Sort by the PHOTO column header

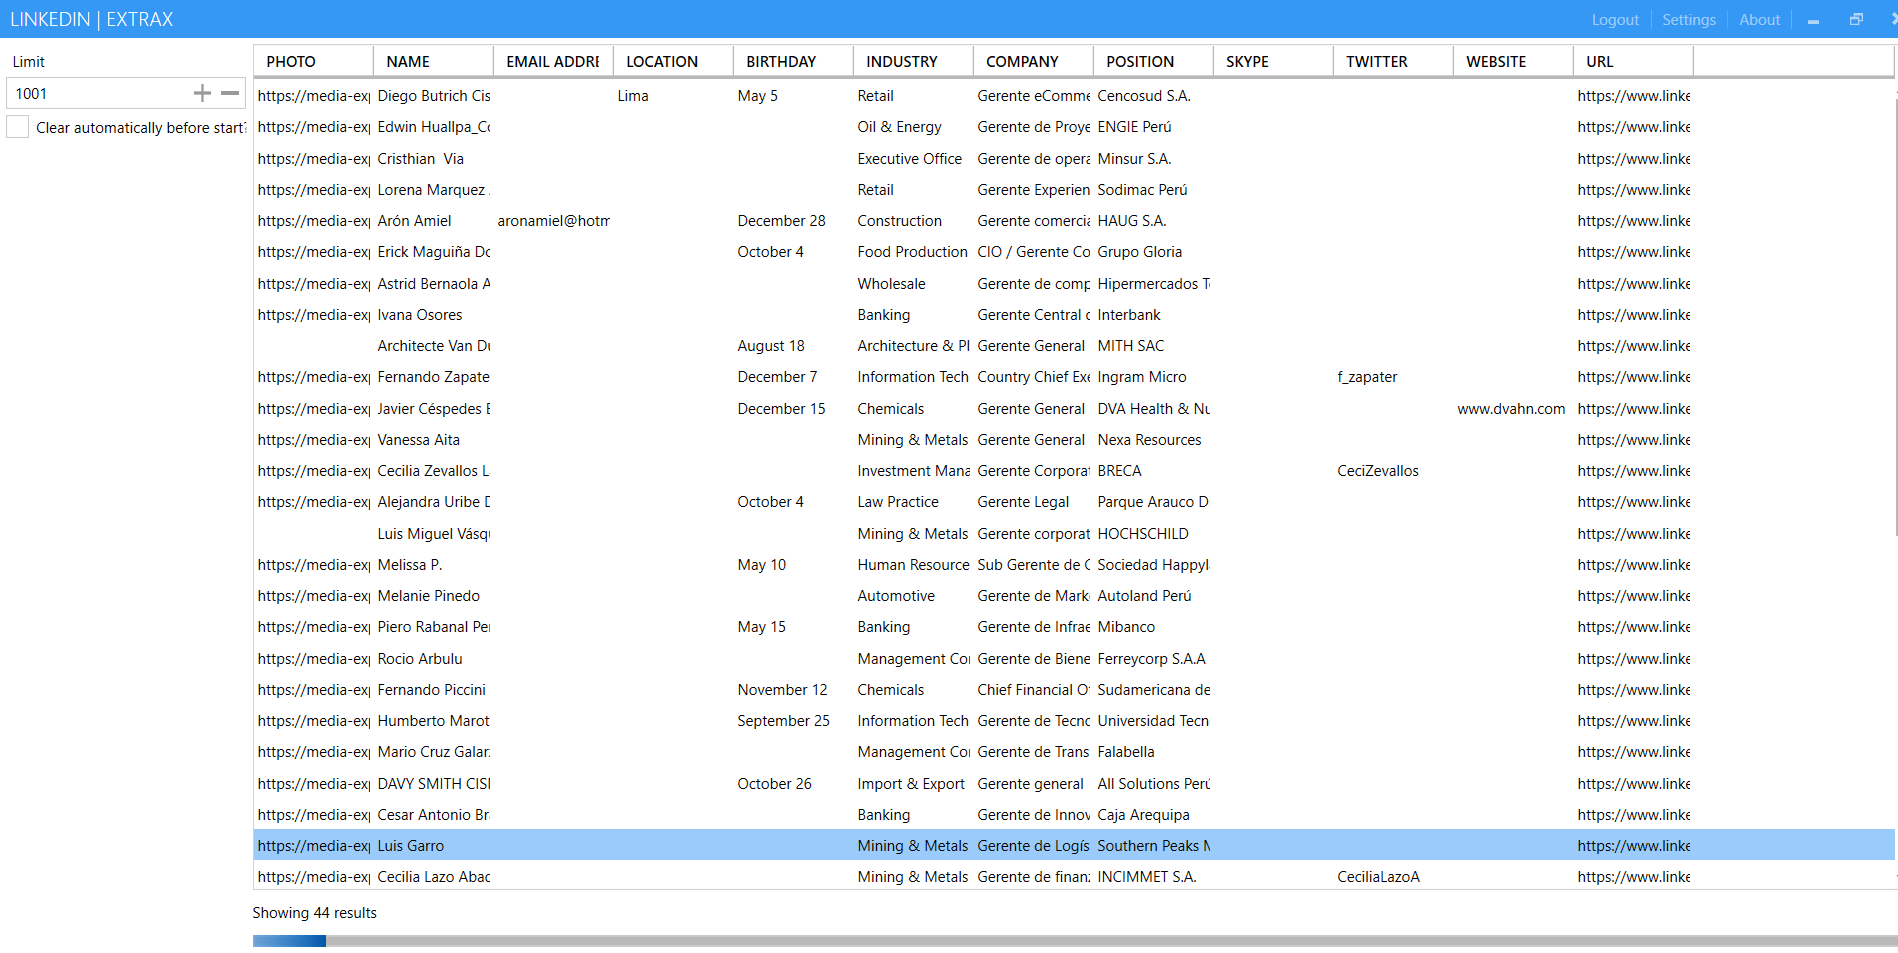point(313,61)
